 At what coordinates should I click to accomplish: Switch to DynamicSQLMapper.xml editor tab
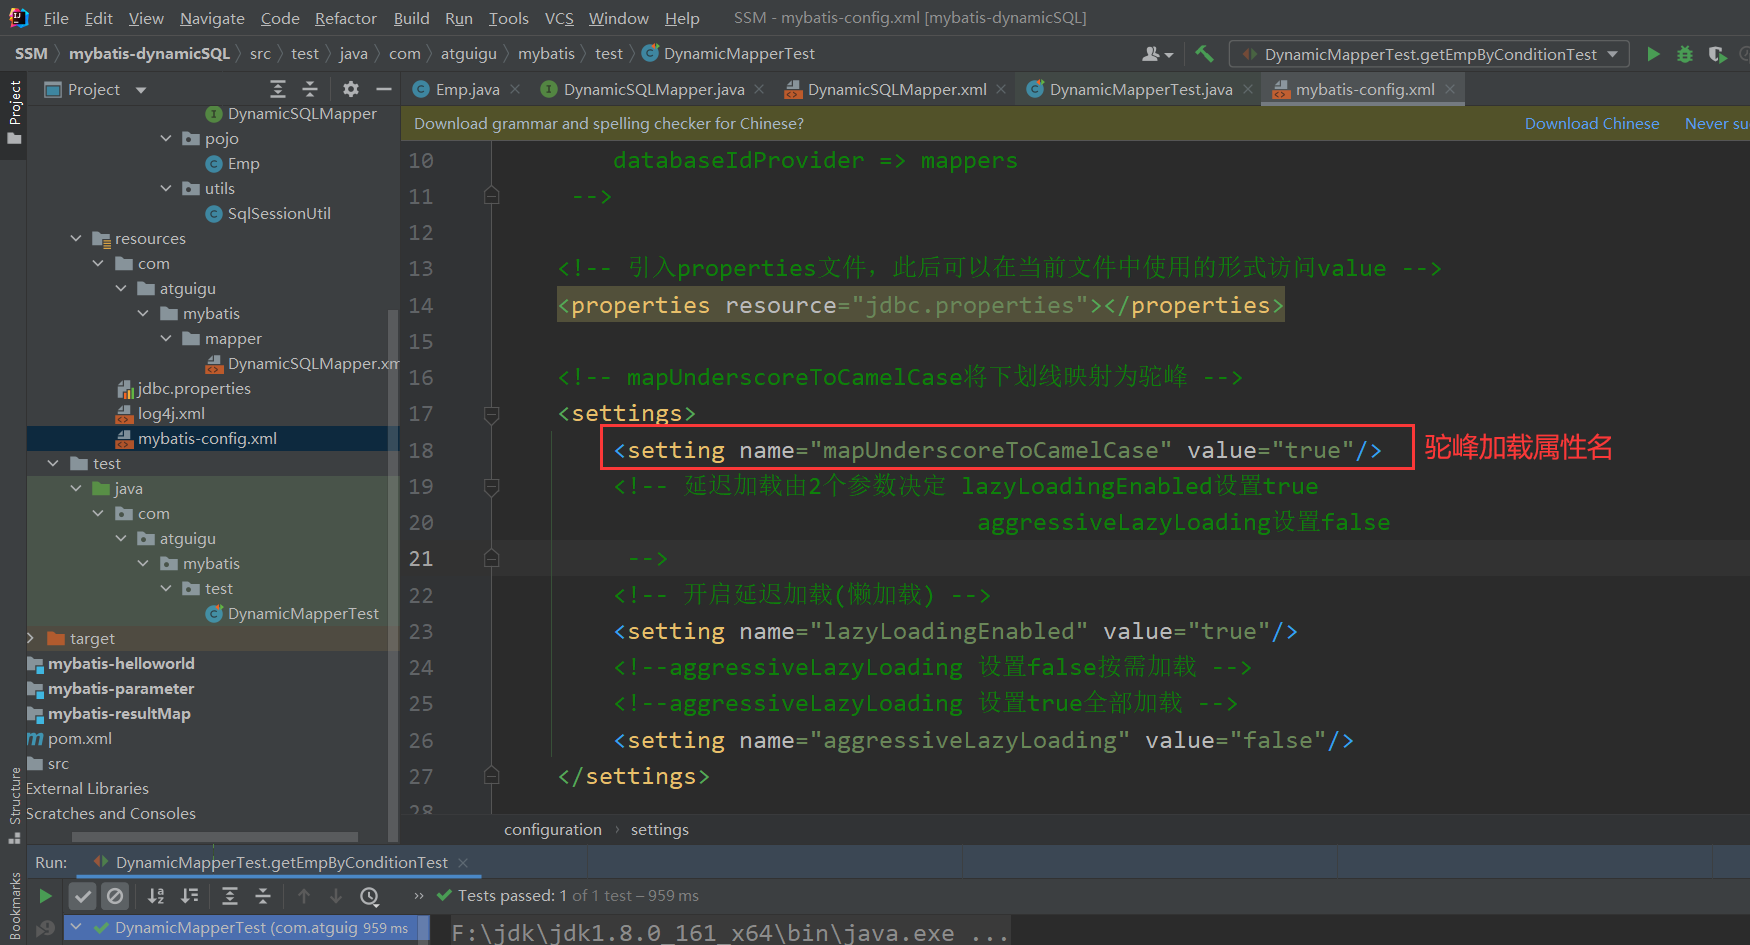point(897,89)
